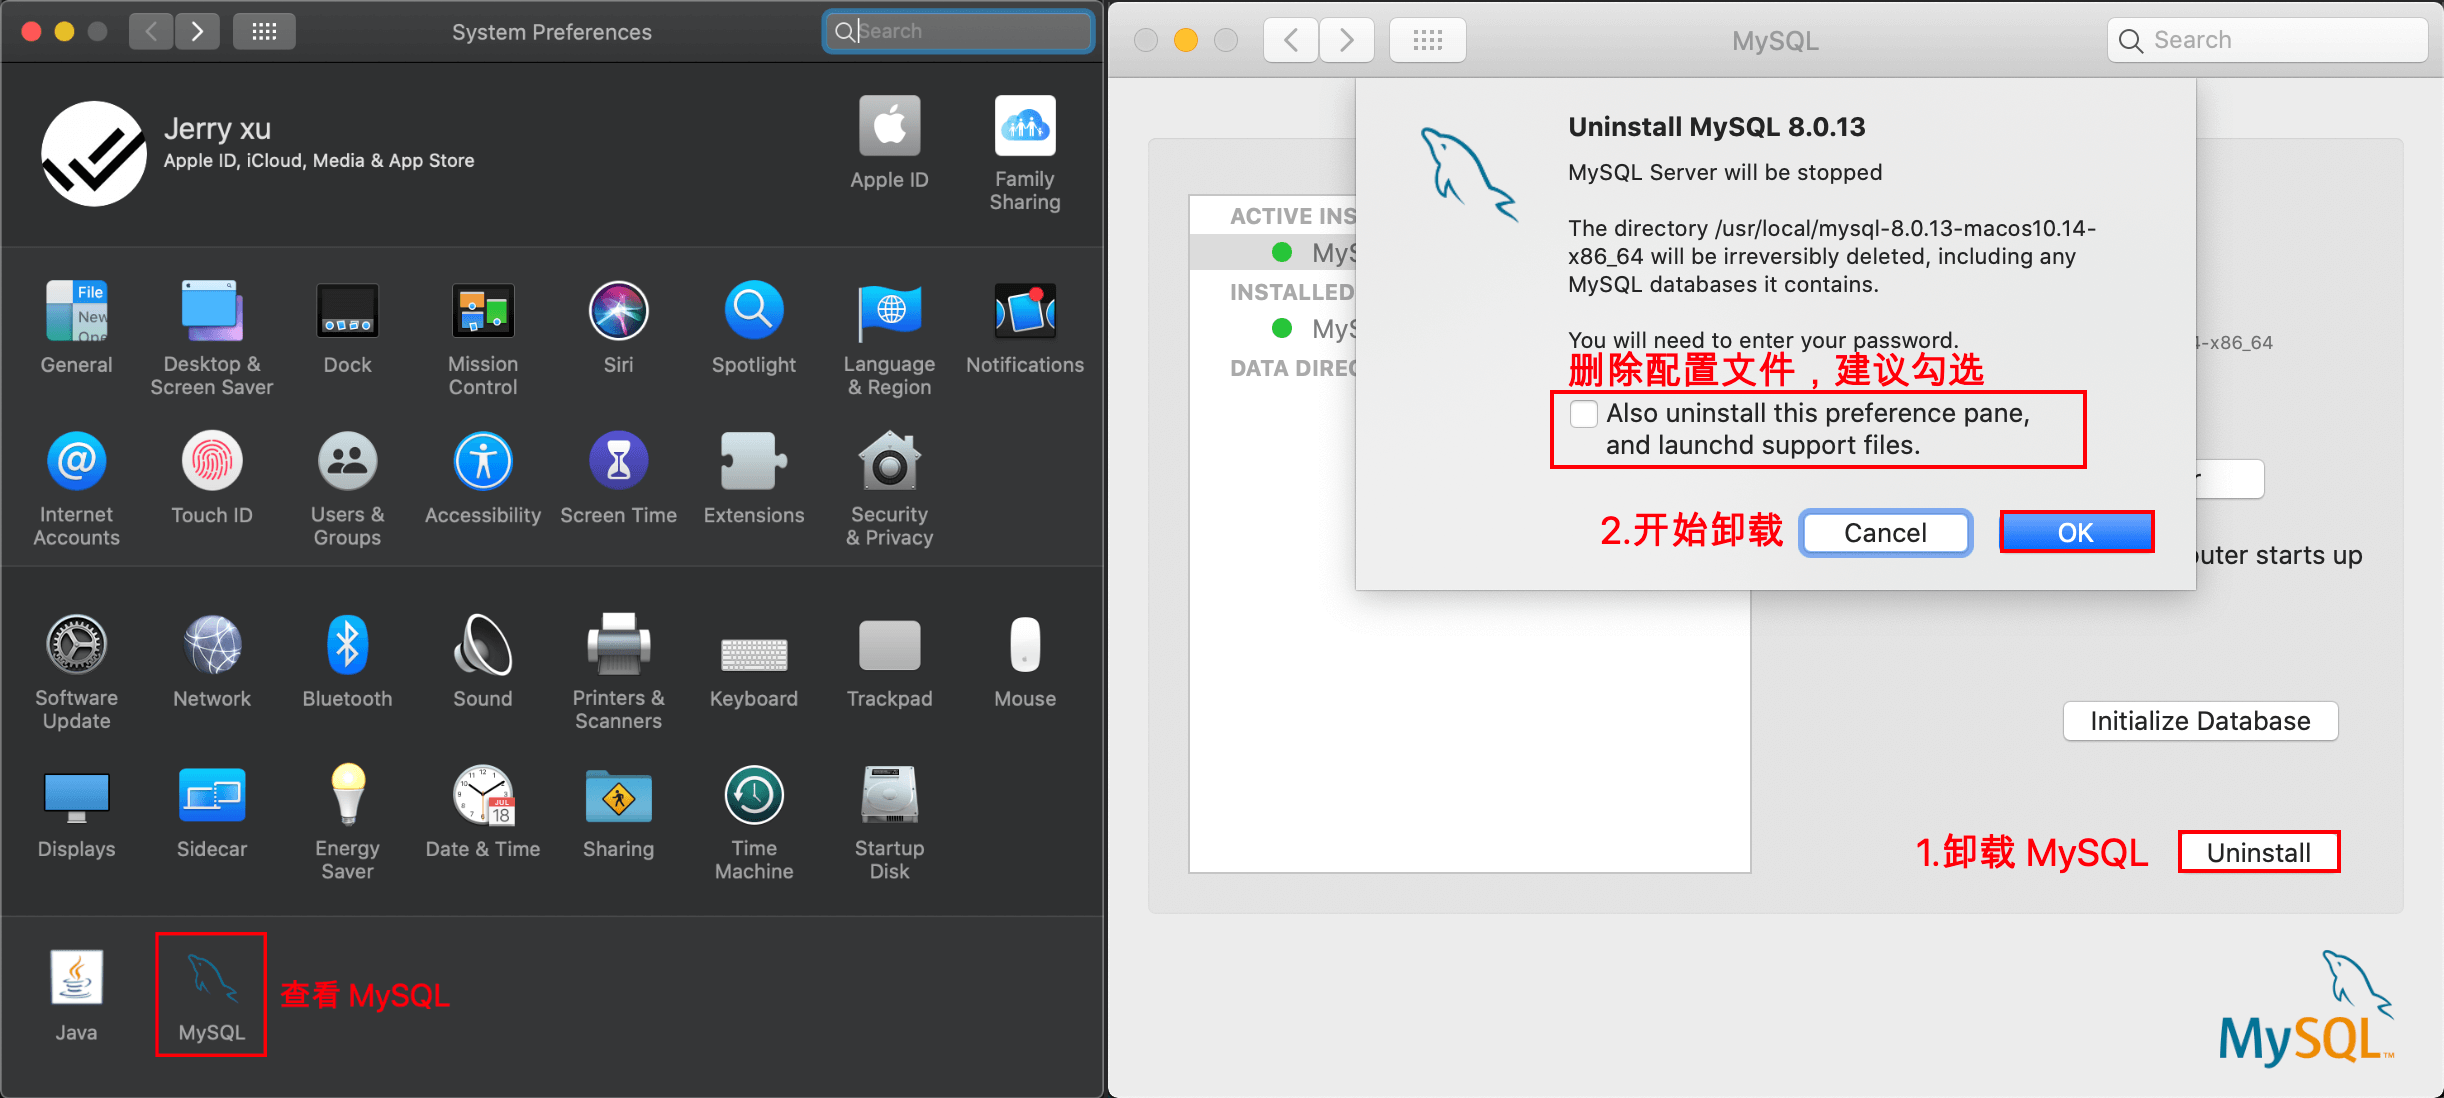Open Screen Time preferences
Image resolution: width=2444 pixels, height=1098 pixels.
619,478
